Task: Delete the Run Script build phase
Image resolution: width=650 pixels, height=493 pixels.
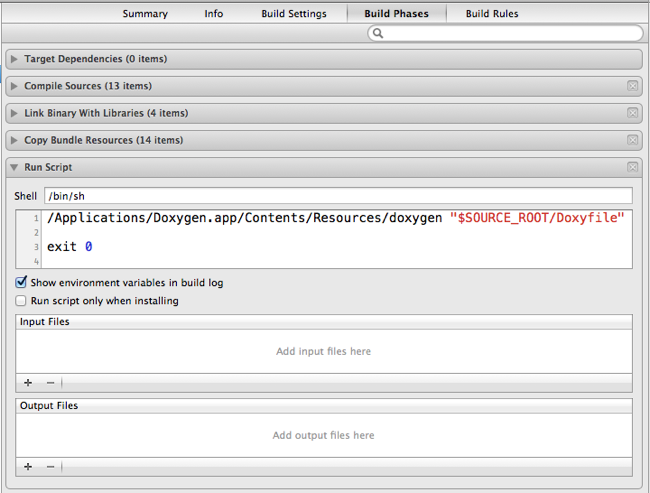Action: pos(632,168)
